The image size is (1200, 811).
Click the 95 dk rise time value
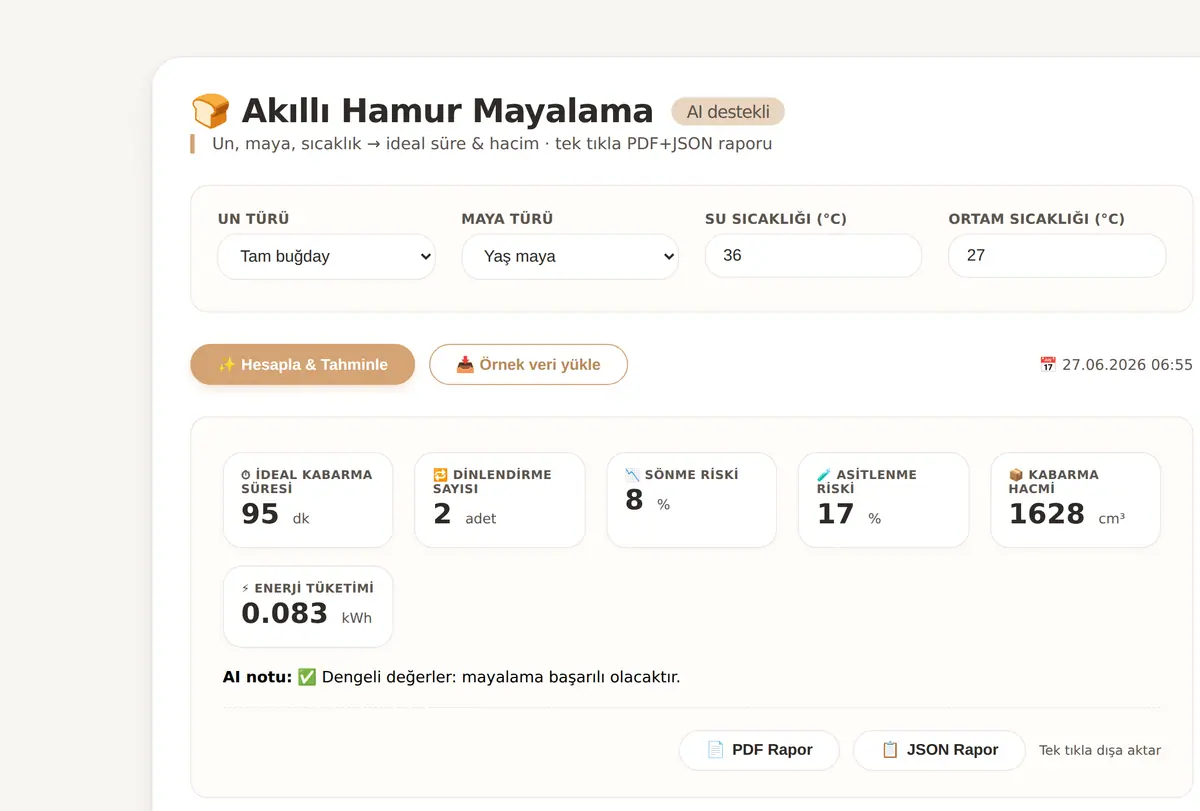point(275,514)
